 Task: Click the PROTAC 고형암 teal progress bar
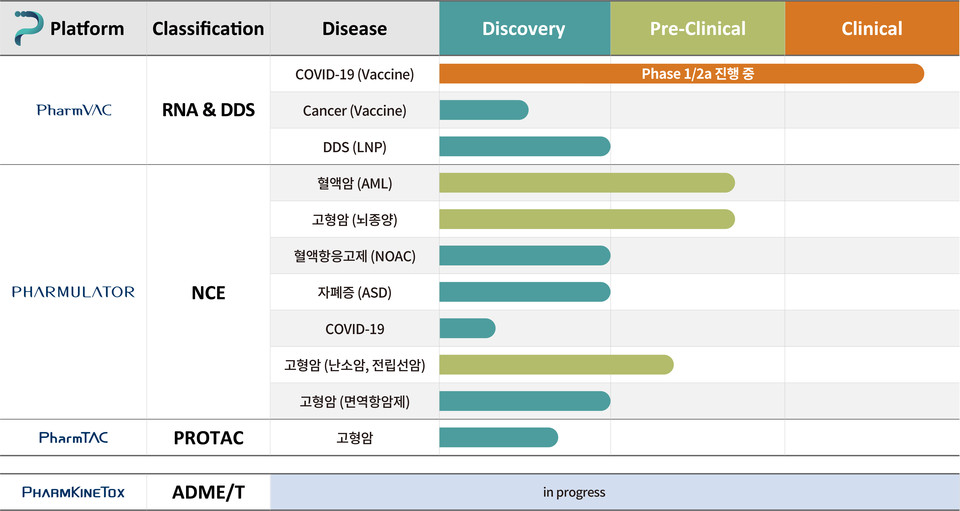(498, 438)
